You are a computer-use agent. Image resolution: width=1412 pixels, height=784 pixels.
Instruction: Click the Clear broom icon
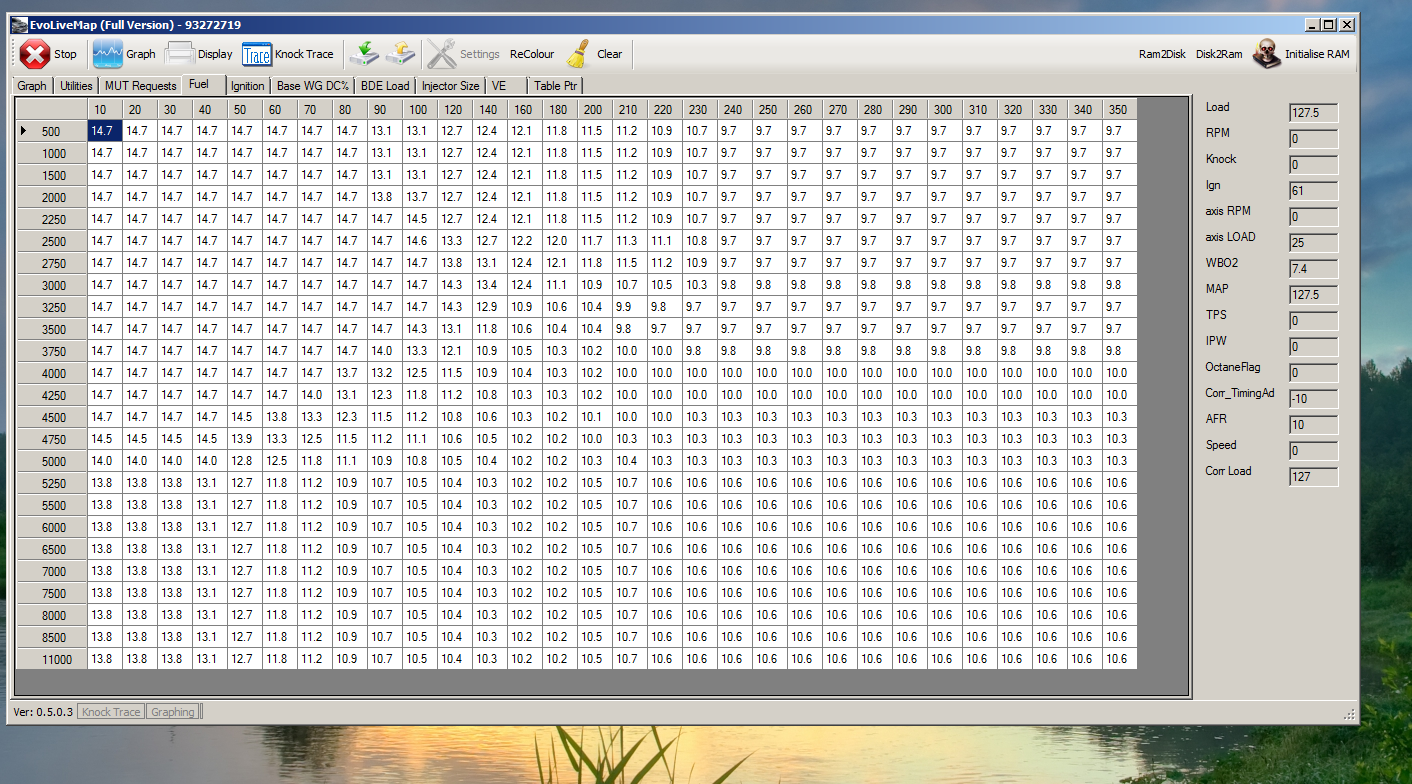pos(578,54)
